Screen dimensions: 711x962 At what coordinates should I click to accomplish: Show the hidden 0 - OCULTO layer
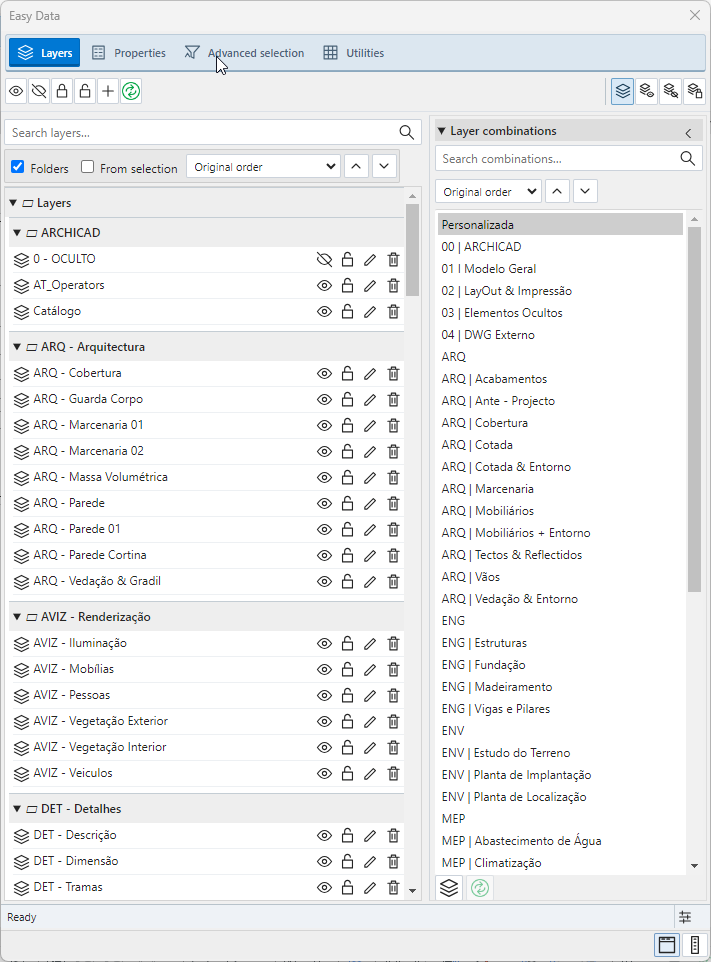(x=324, y=260)
